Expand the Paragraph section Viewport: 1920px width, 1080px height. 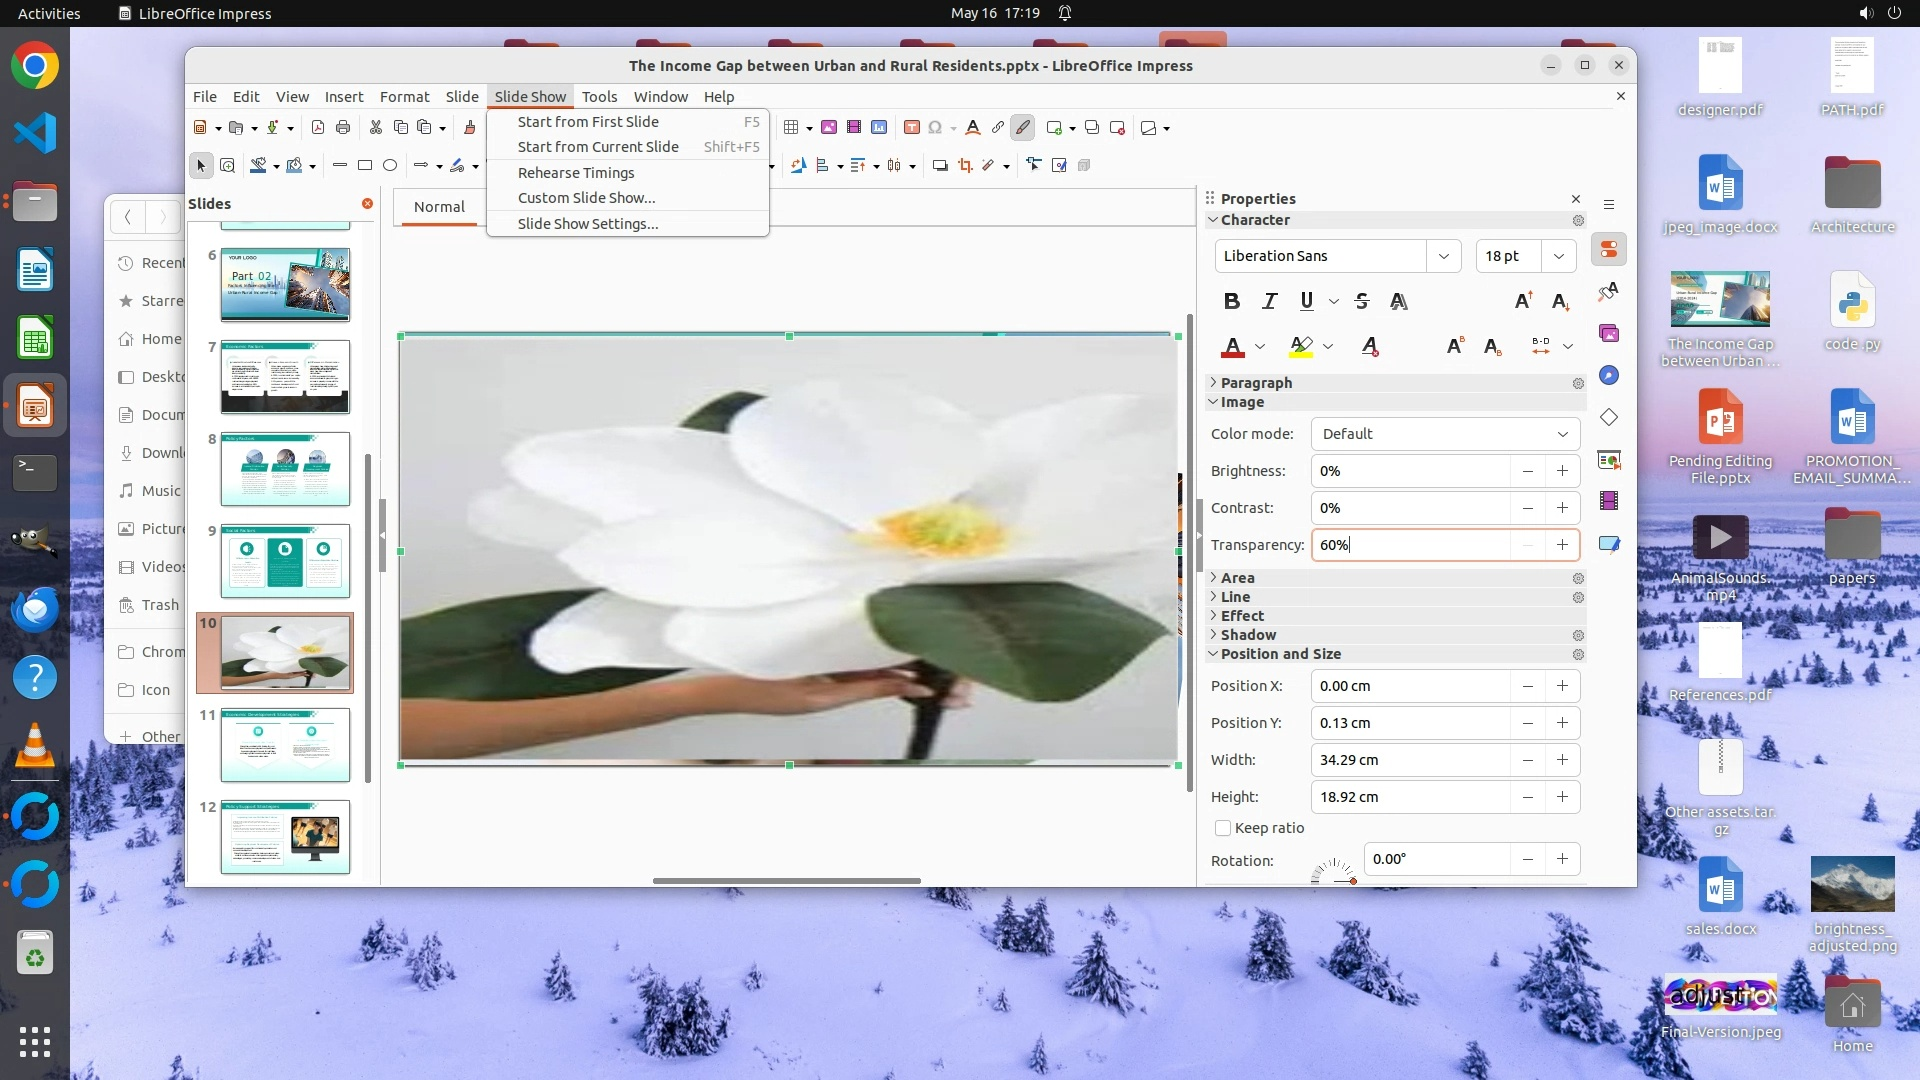click(x=1256, y=383)
